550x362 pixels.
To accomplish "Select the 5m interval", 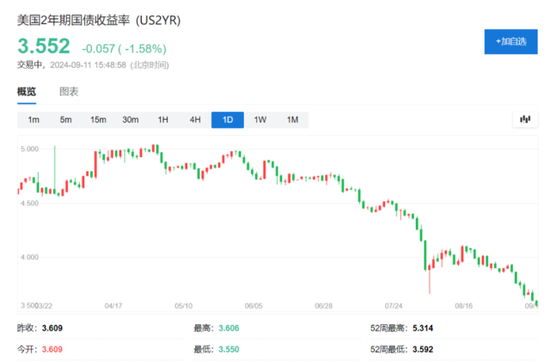I will pos(66,120).
